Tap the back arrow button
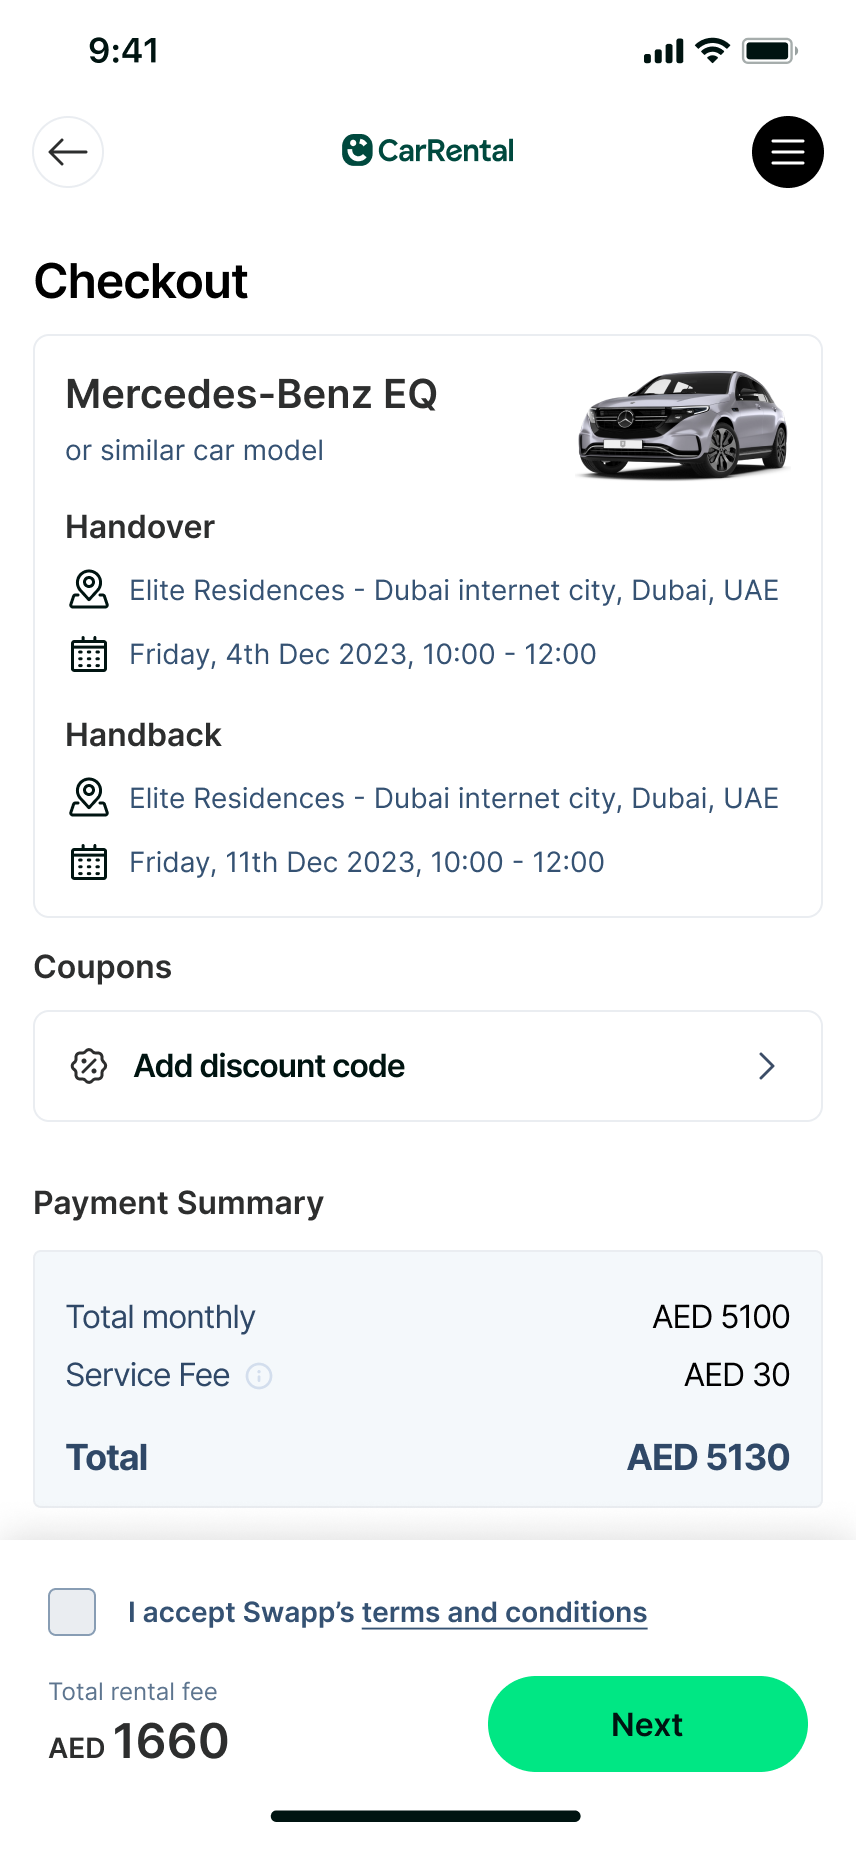Screen dimensions: 856x1852 (68, 152)
